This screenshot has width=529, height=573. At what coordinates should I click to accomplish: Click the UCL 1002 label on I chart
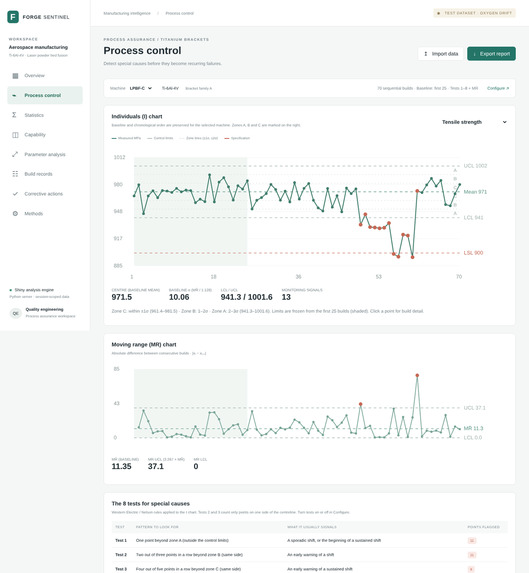475,166
